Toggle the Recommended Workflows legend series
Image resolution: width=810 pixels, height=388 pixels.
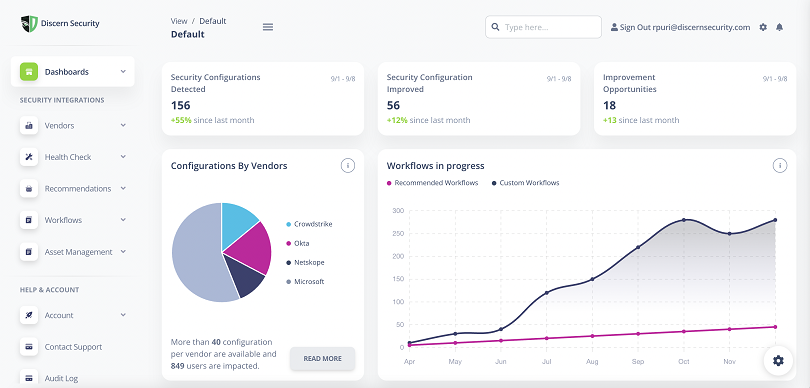point(433,183)
